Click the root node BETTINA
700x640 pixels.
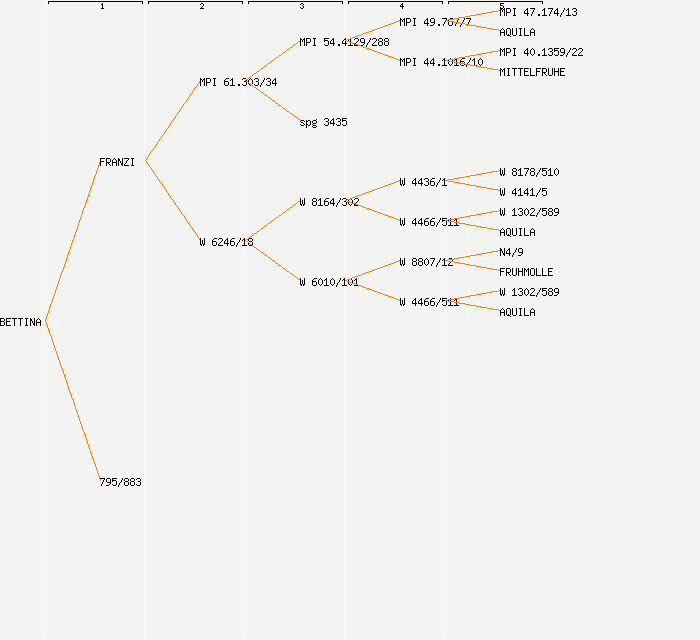[21, 322]
